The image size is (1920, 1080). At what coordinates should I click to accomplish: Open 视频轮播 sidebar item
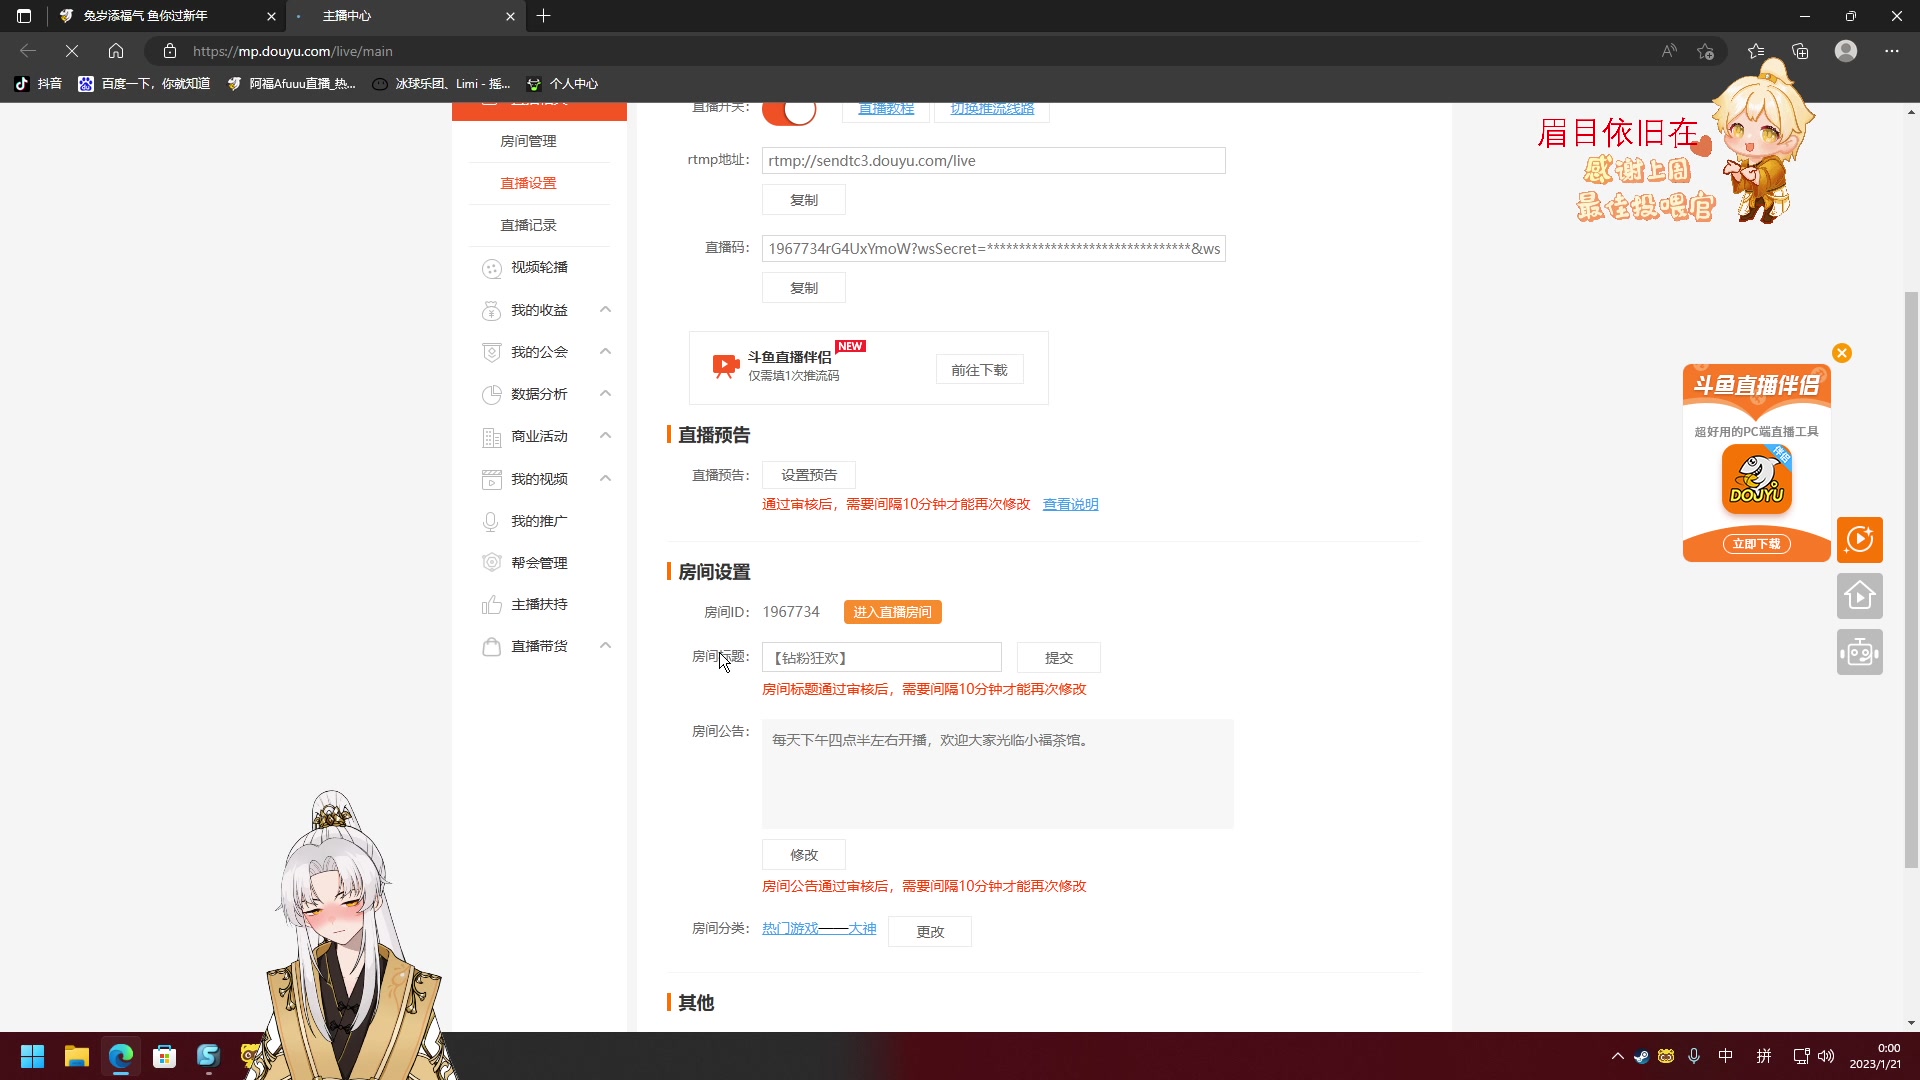tap(539, 267)
